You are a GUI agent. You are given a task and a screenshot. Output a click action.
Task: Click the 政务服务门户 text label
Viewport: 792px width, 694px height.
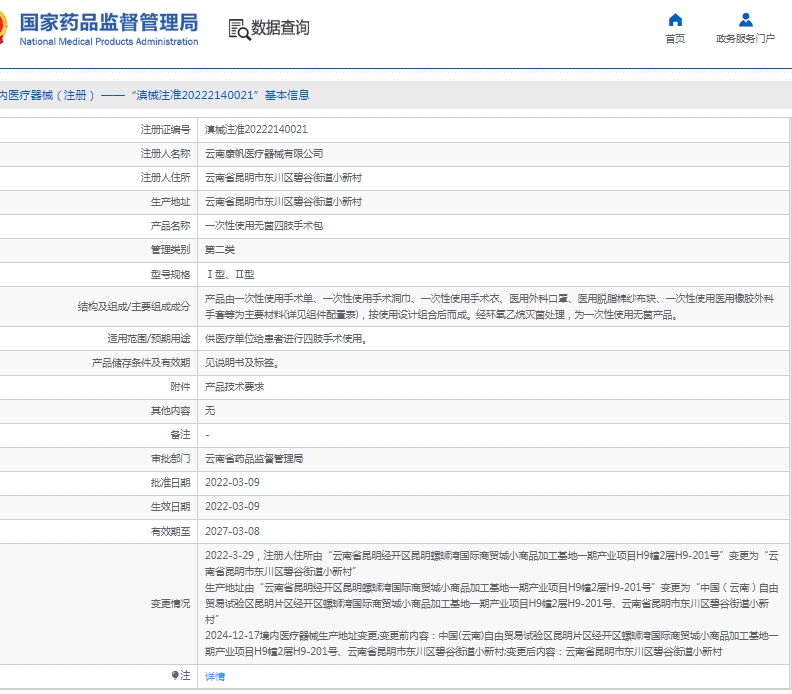746,38
